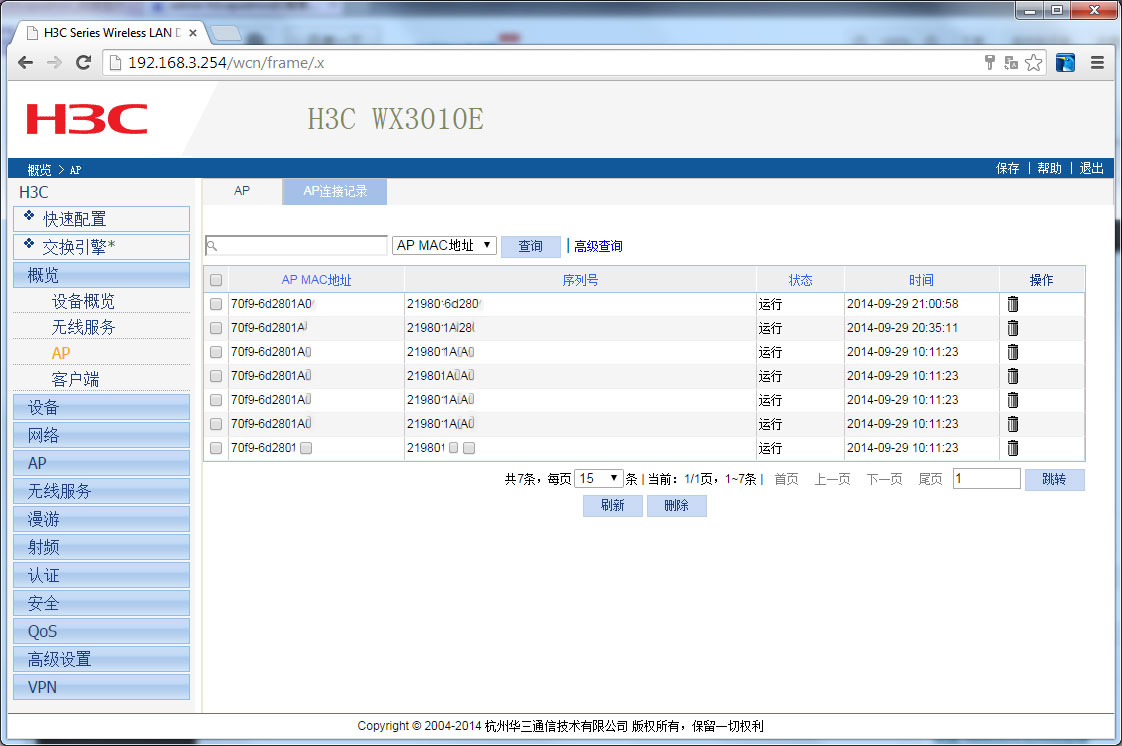Click 保存 in the top bar

[1008, 168]
